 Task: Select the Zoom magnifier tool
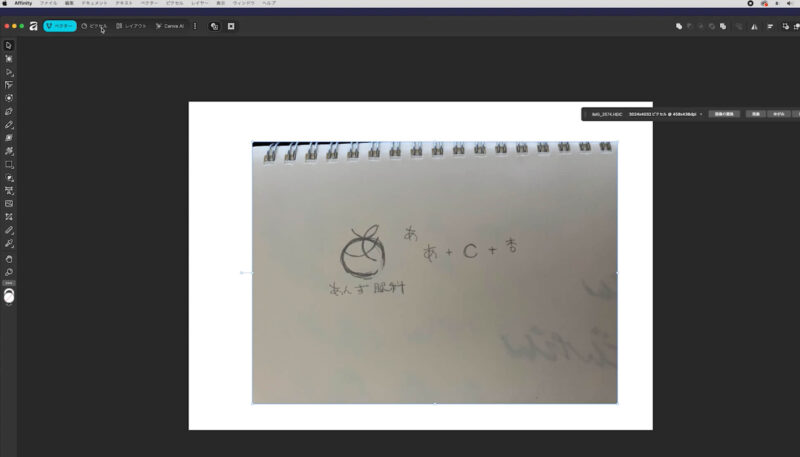[9, 272]
